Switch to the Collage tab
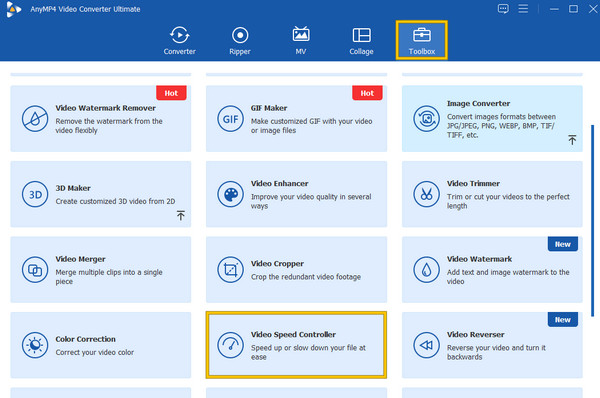The width and height of the screenshot is (600, 398). click(361, 41)
